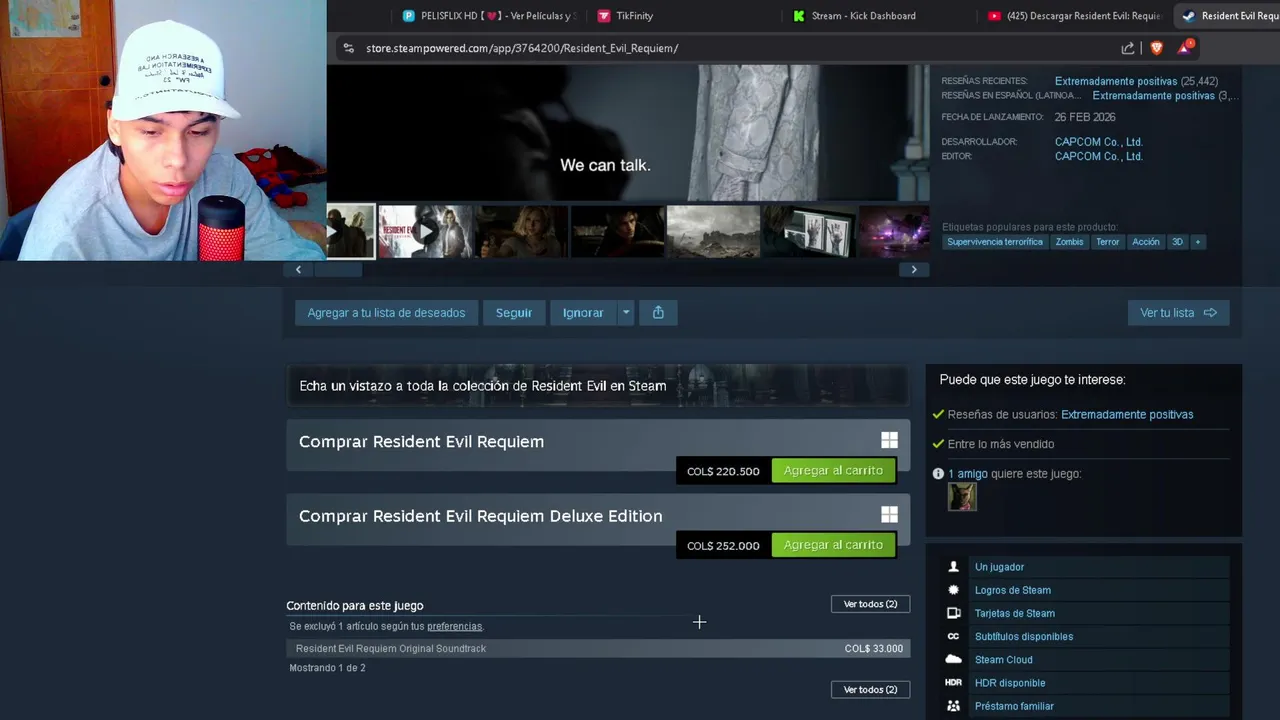Click the Acción tag
The height and width of the screenshot is (720, 1280).
click(x=1146, y=242)
